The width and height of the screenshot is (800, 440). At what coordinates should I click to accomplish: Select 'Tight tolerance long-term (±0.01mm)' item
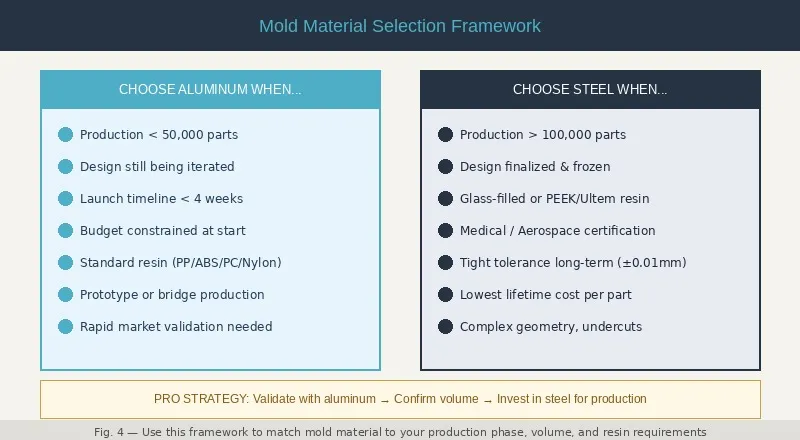[x=573, y=262]
